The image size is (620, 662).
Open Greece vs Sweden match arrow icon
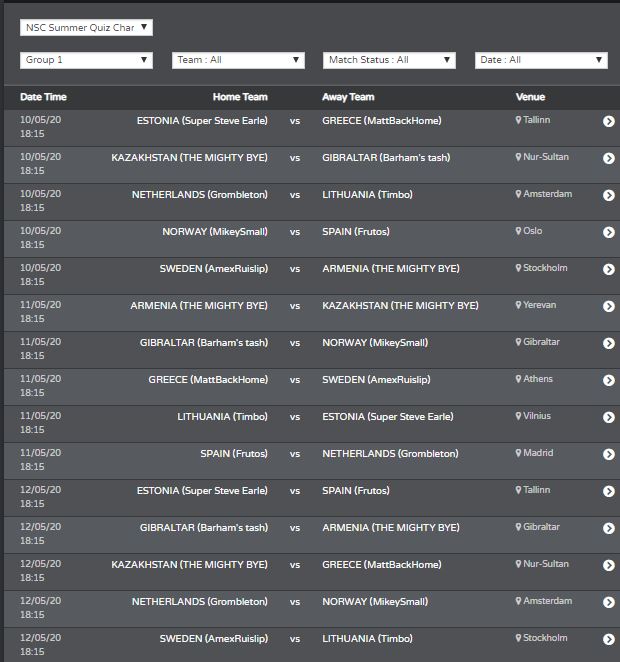point(609,380)
